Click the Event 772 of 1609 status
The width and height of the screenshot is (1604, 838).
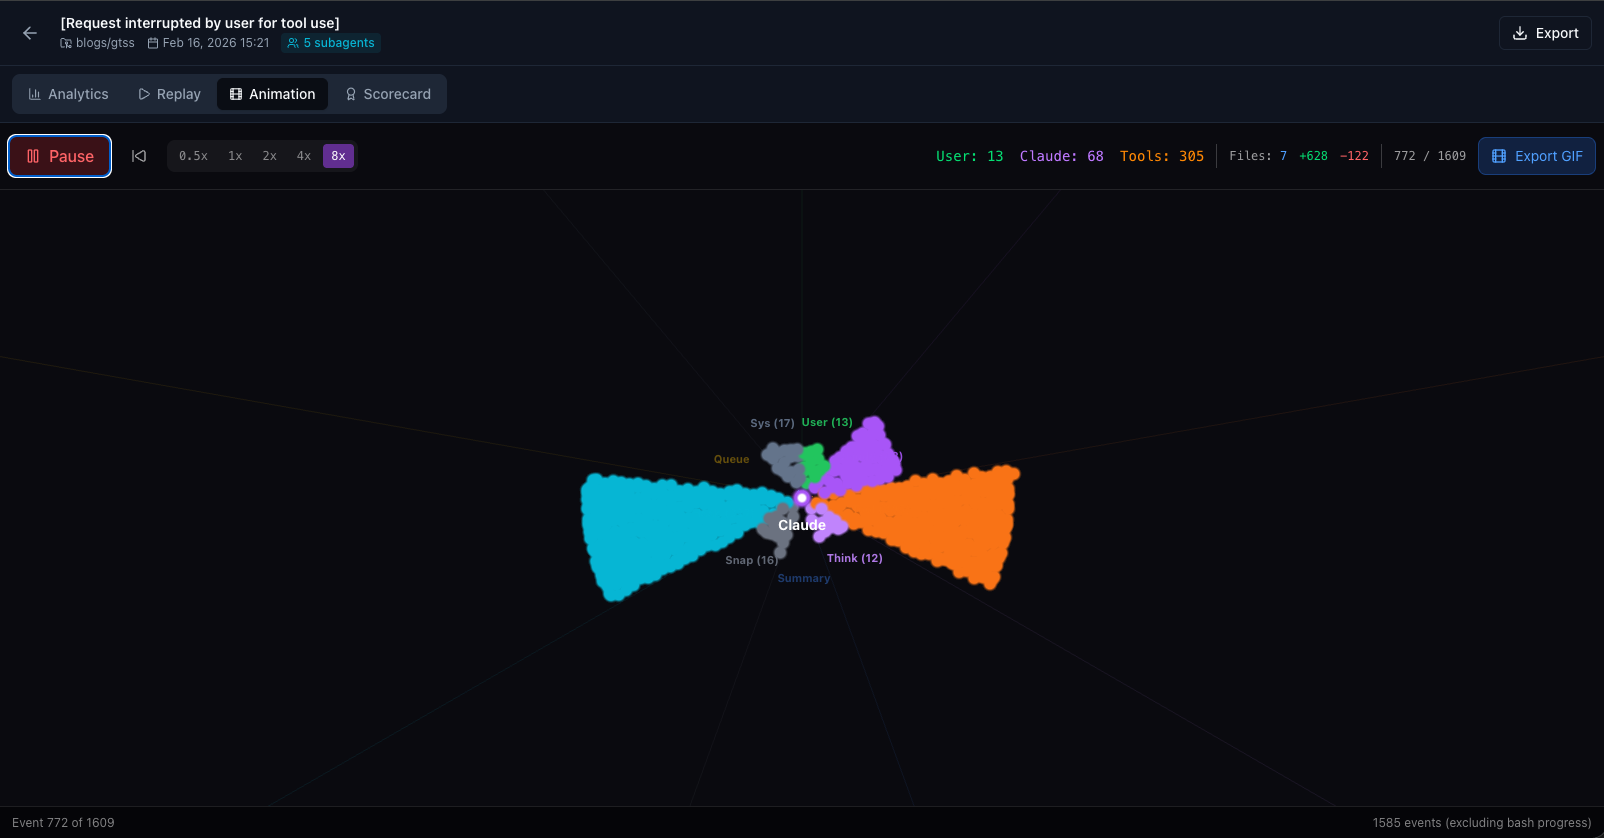[63, 823]
